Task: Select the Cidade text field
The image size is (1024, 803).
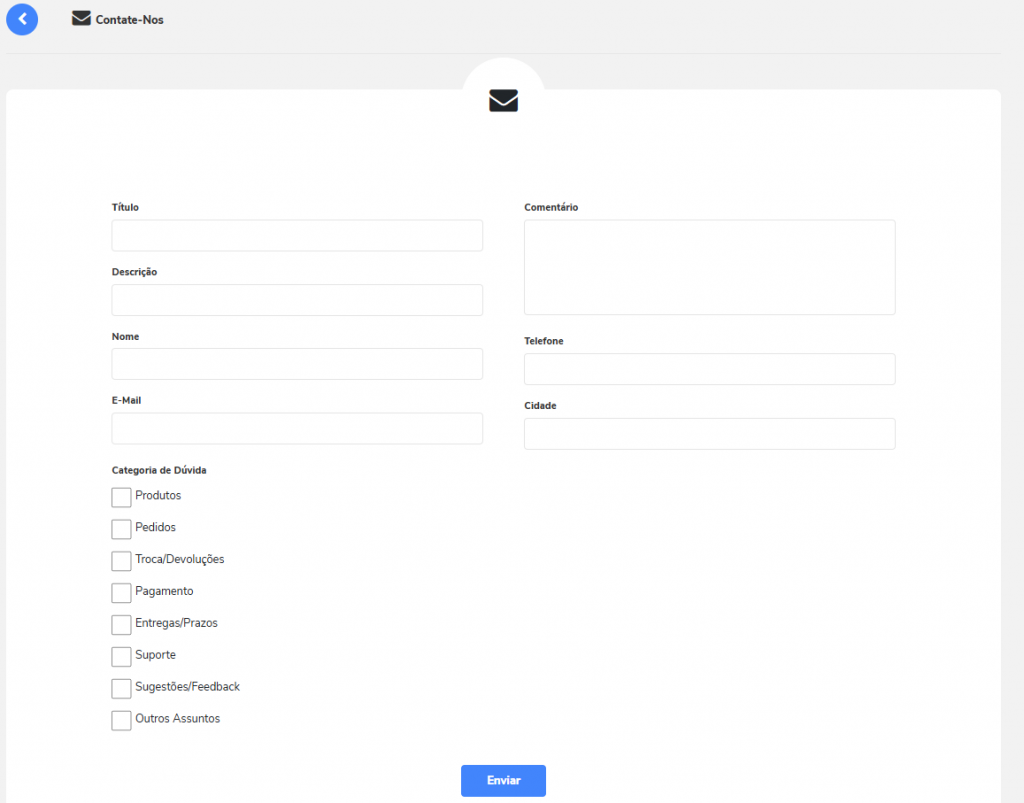Action: (709, 434)
